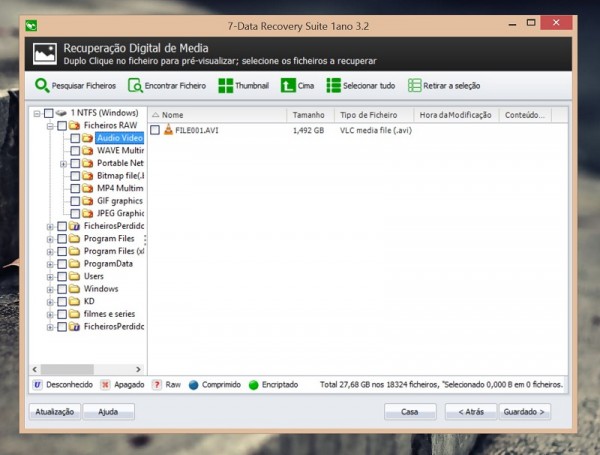The width and height of the screenshot is (600, 455).
Task: Click the Ficheiros RAW folder icon
Action: pos(74,126)
